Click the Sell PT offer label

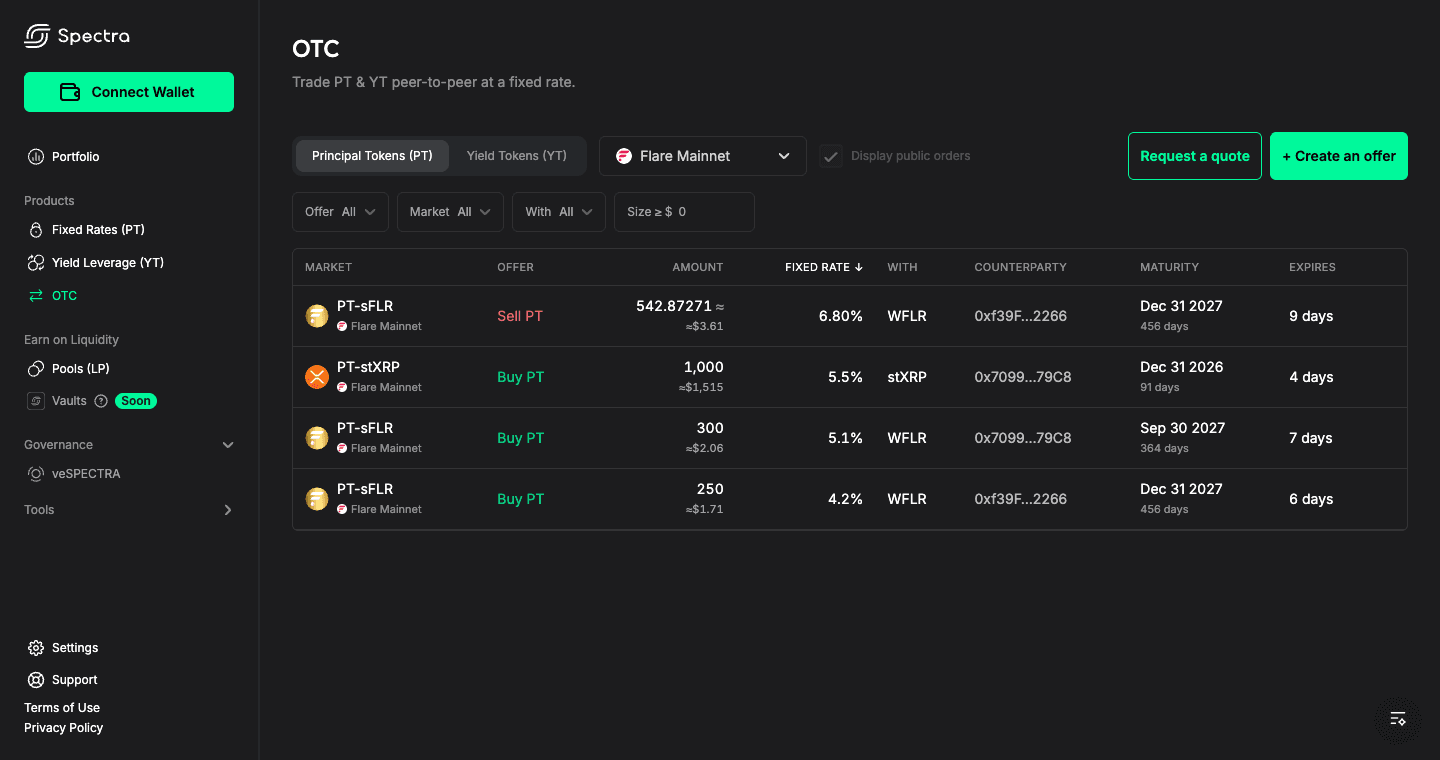pos(520,316)
